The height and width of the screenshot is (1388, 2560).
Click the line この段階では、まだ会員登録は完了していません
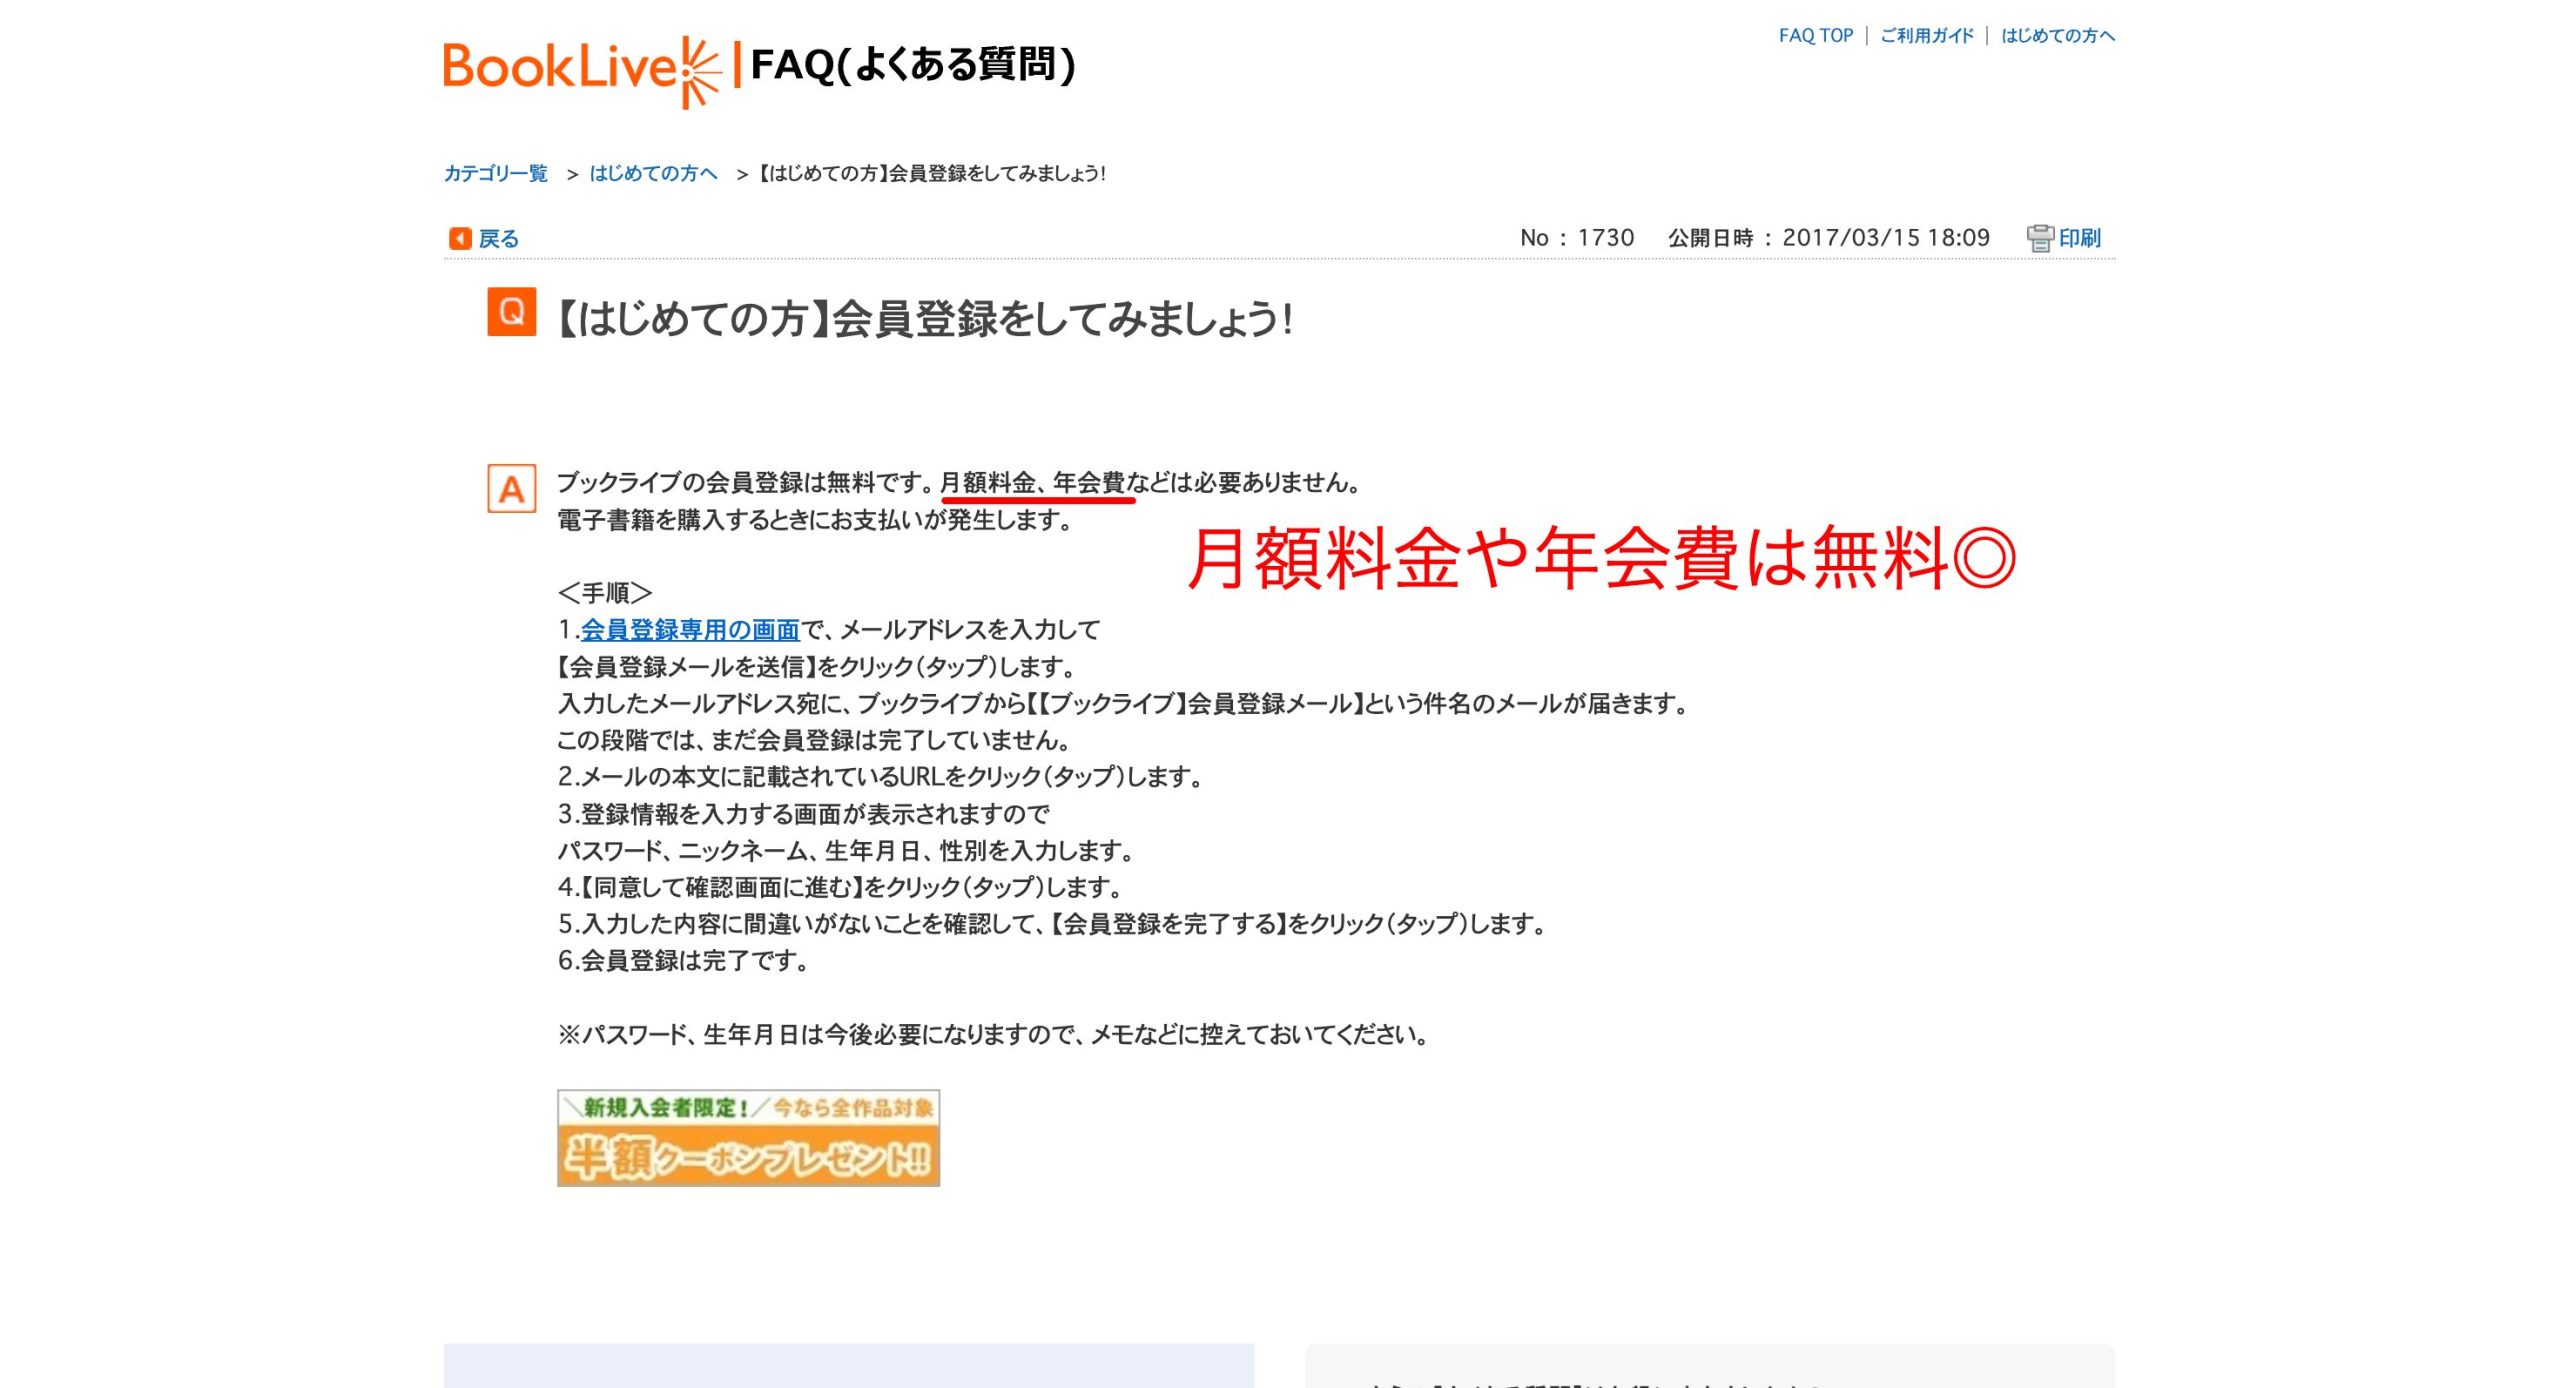point(815,741)
